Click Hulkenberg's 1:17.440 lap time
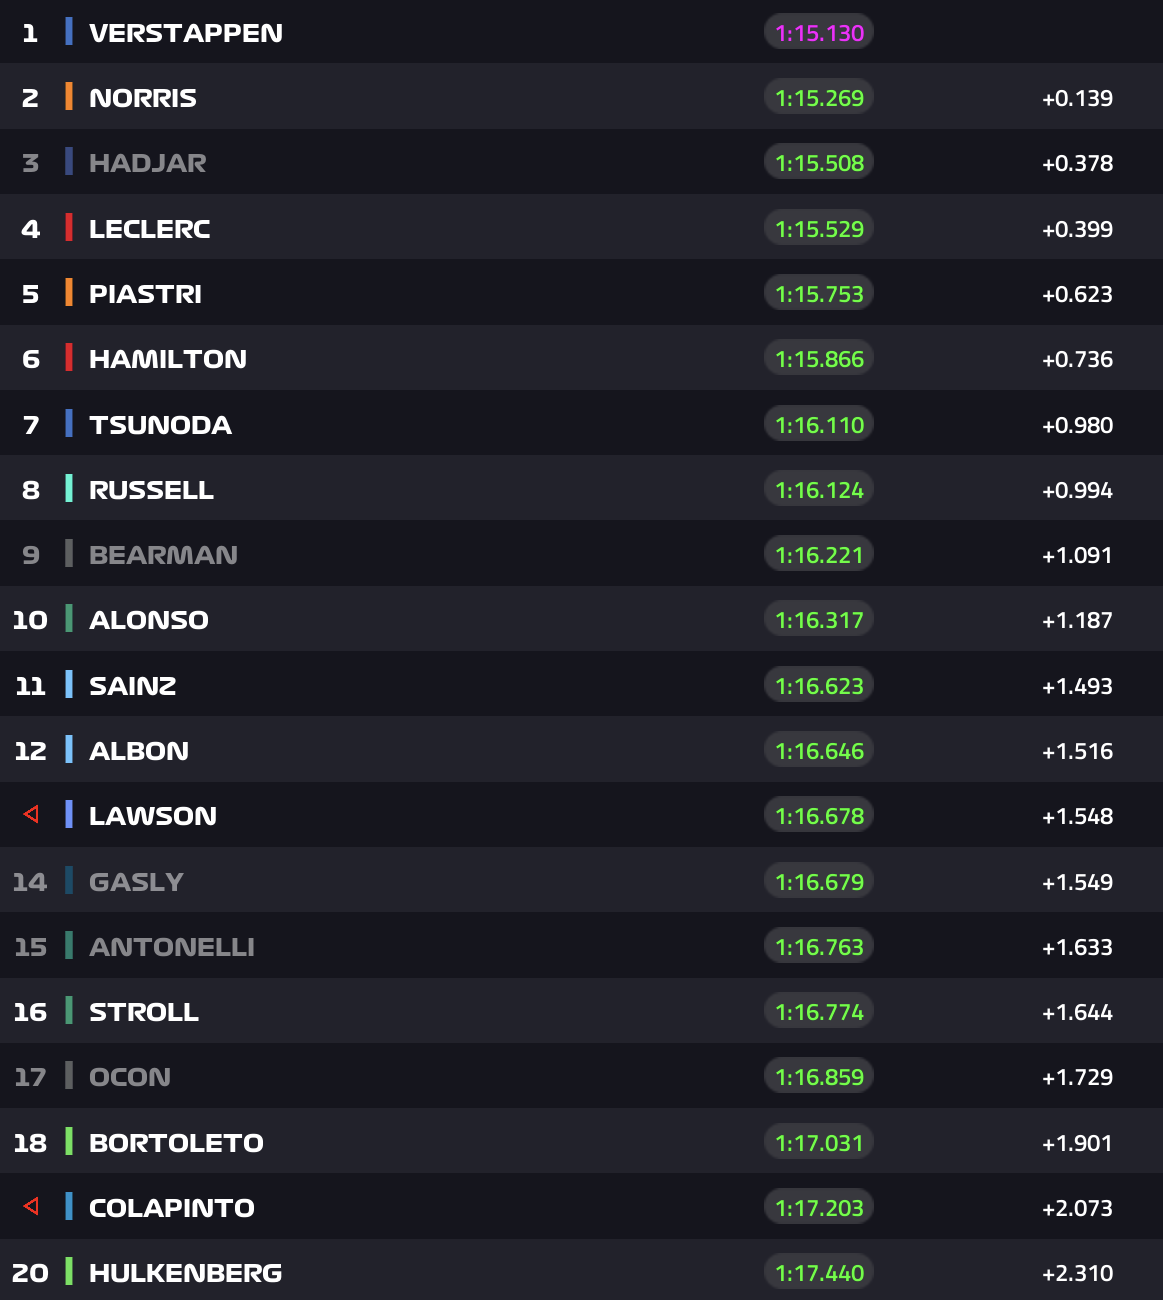 pos(819,1273)
